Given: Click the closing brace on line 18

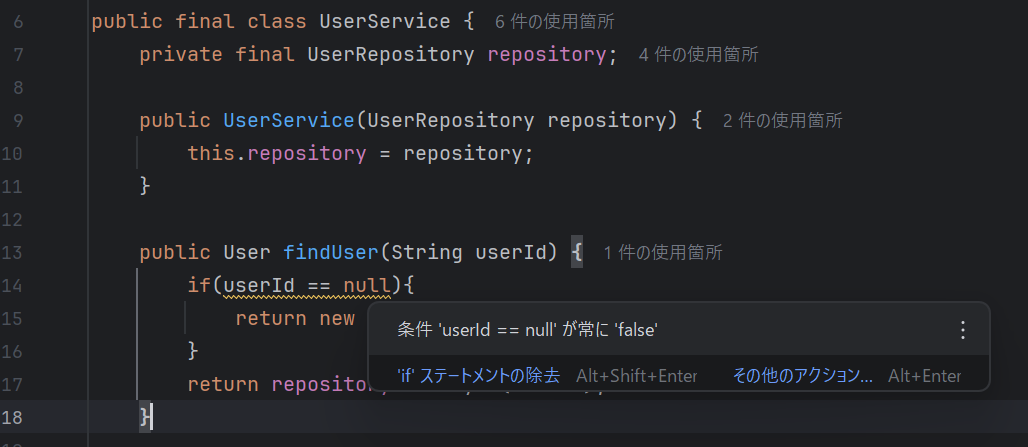Looking at the screenshot, I should (145, 417).
